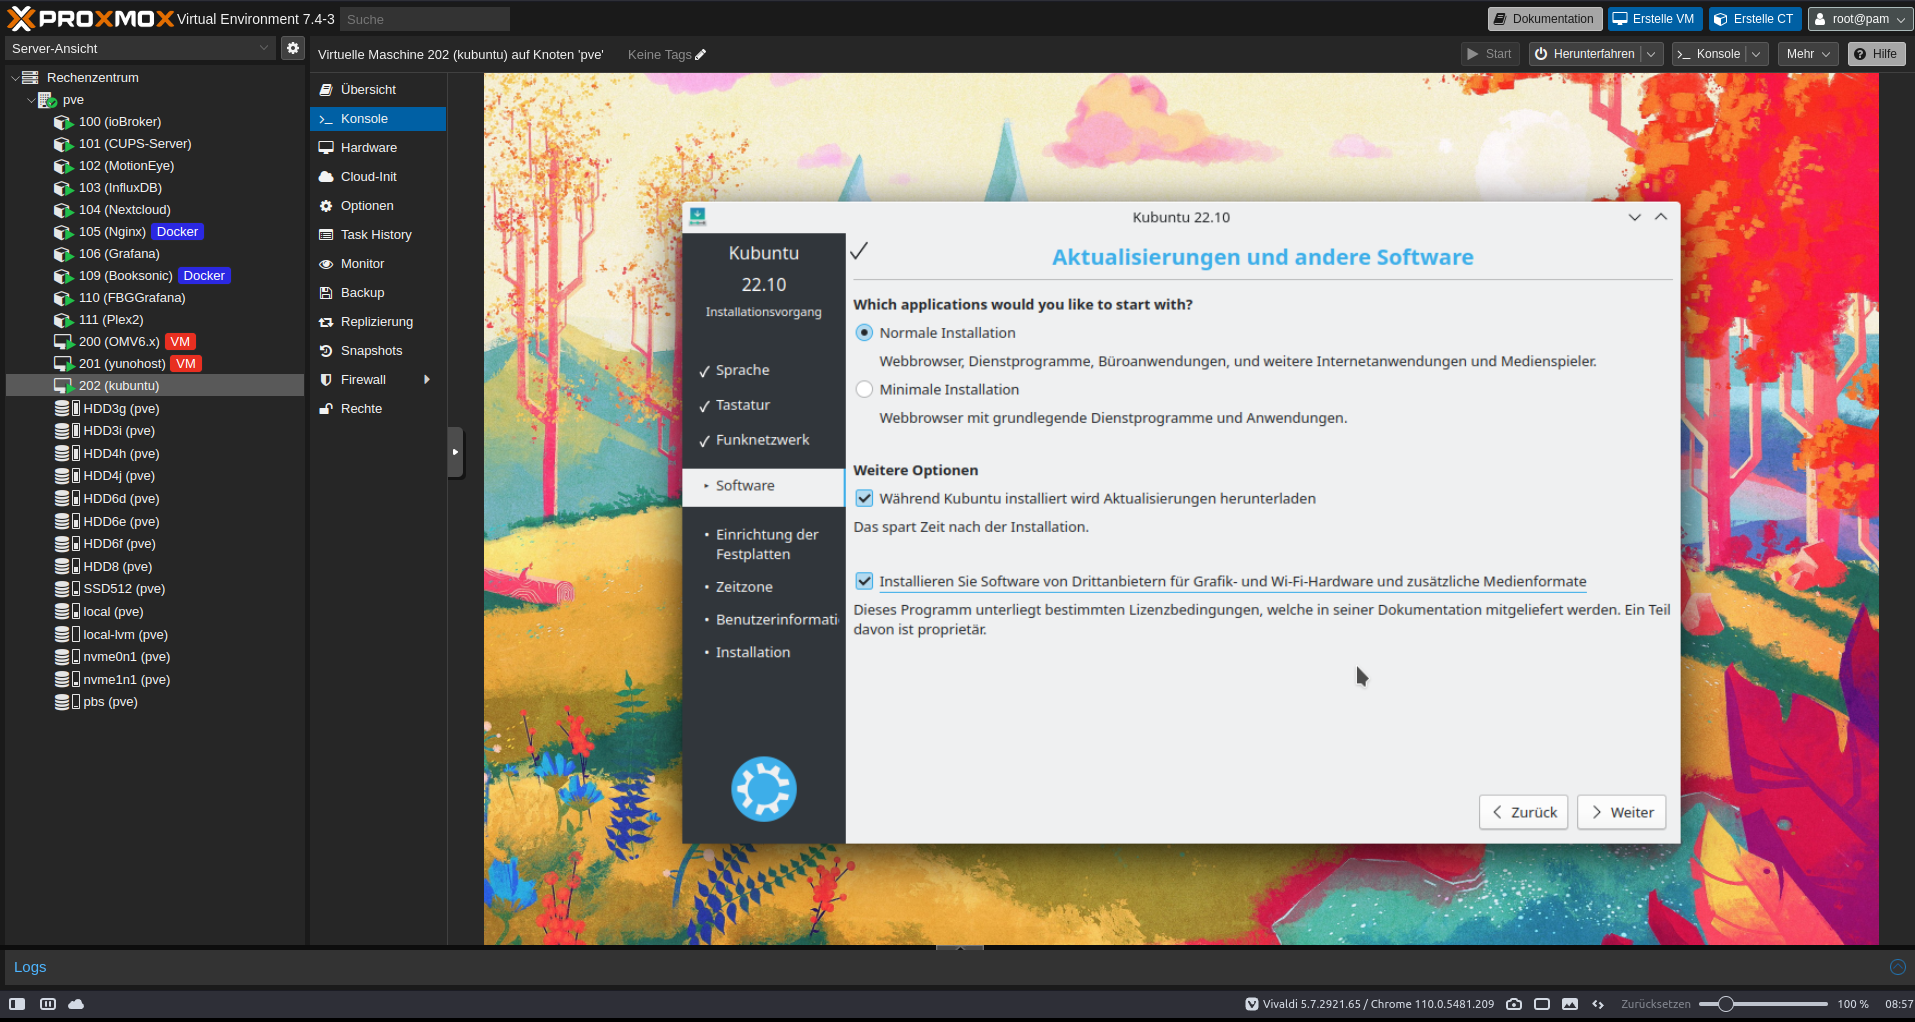
Task: Click the Herunterfahren button
Action: point(1585,54)
